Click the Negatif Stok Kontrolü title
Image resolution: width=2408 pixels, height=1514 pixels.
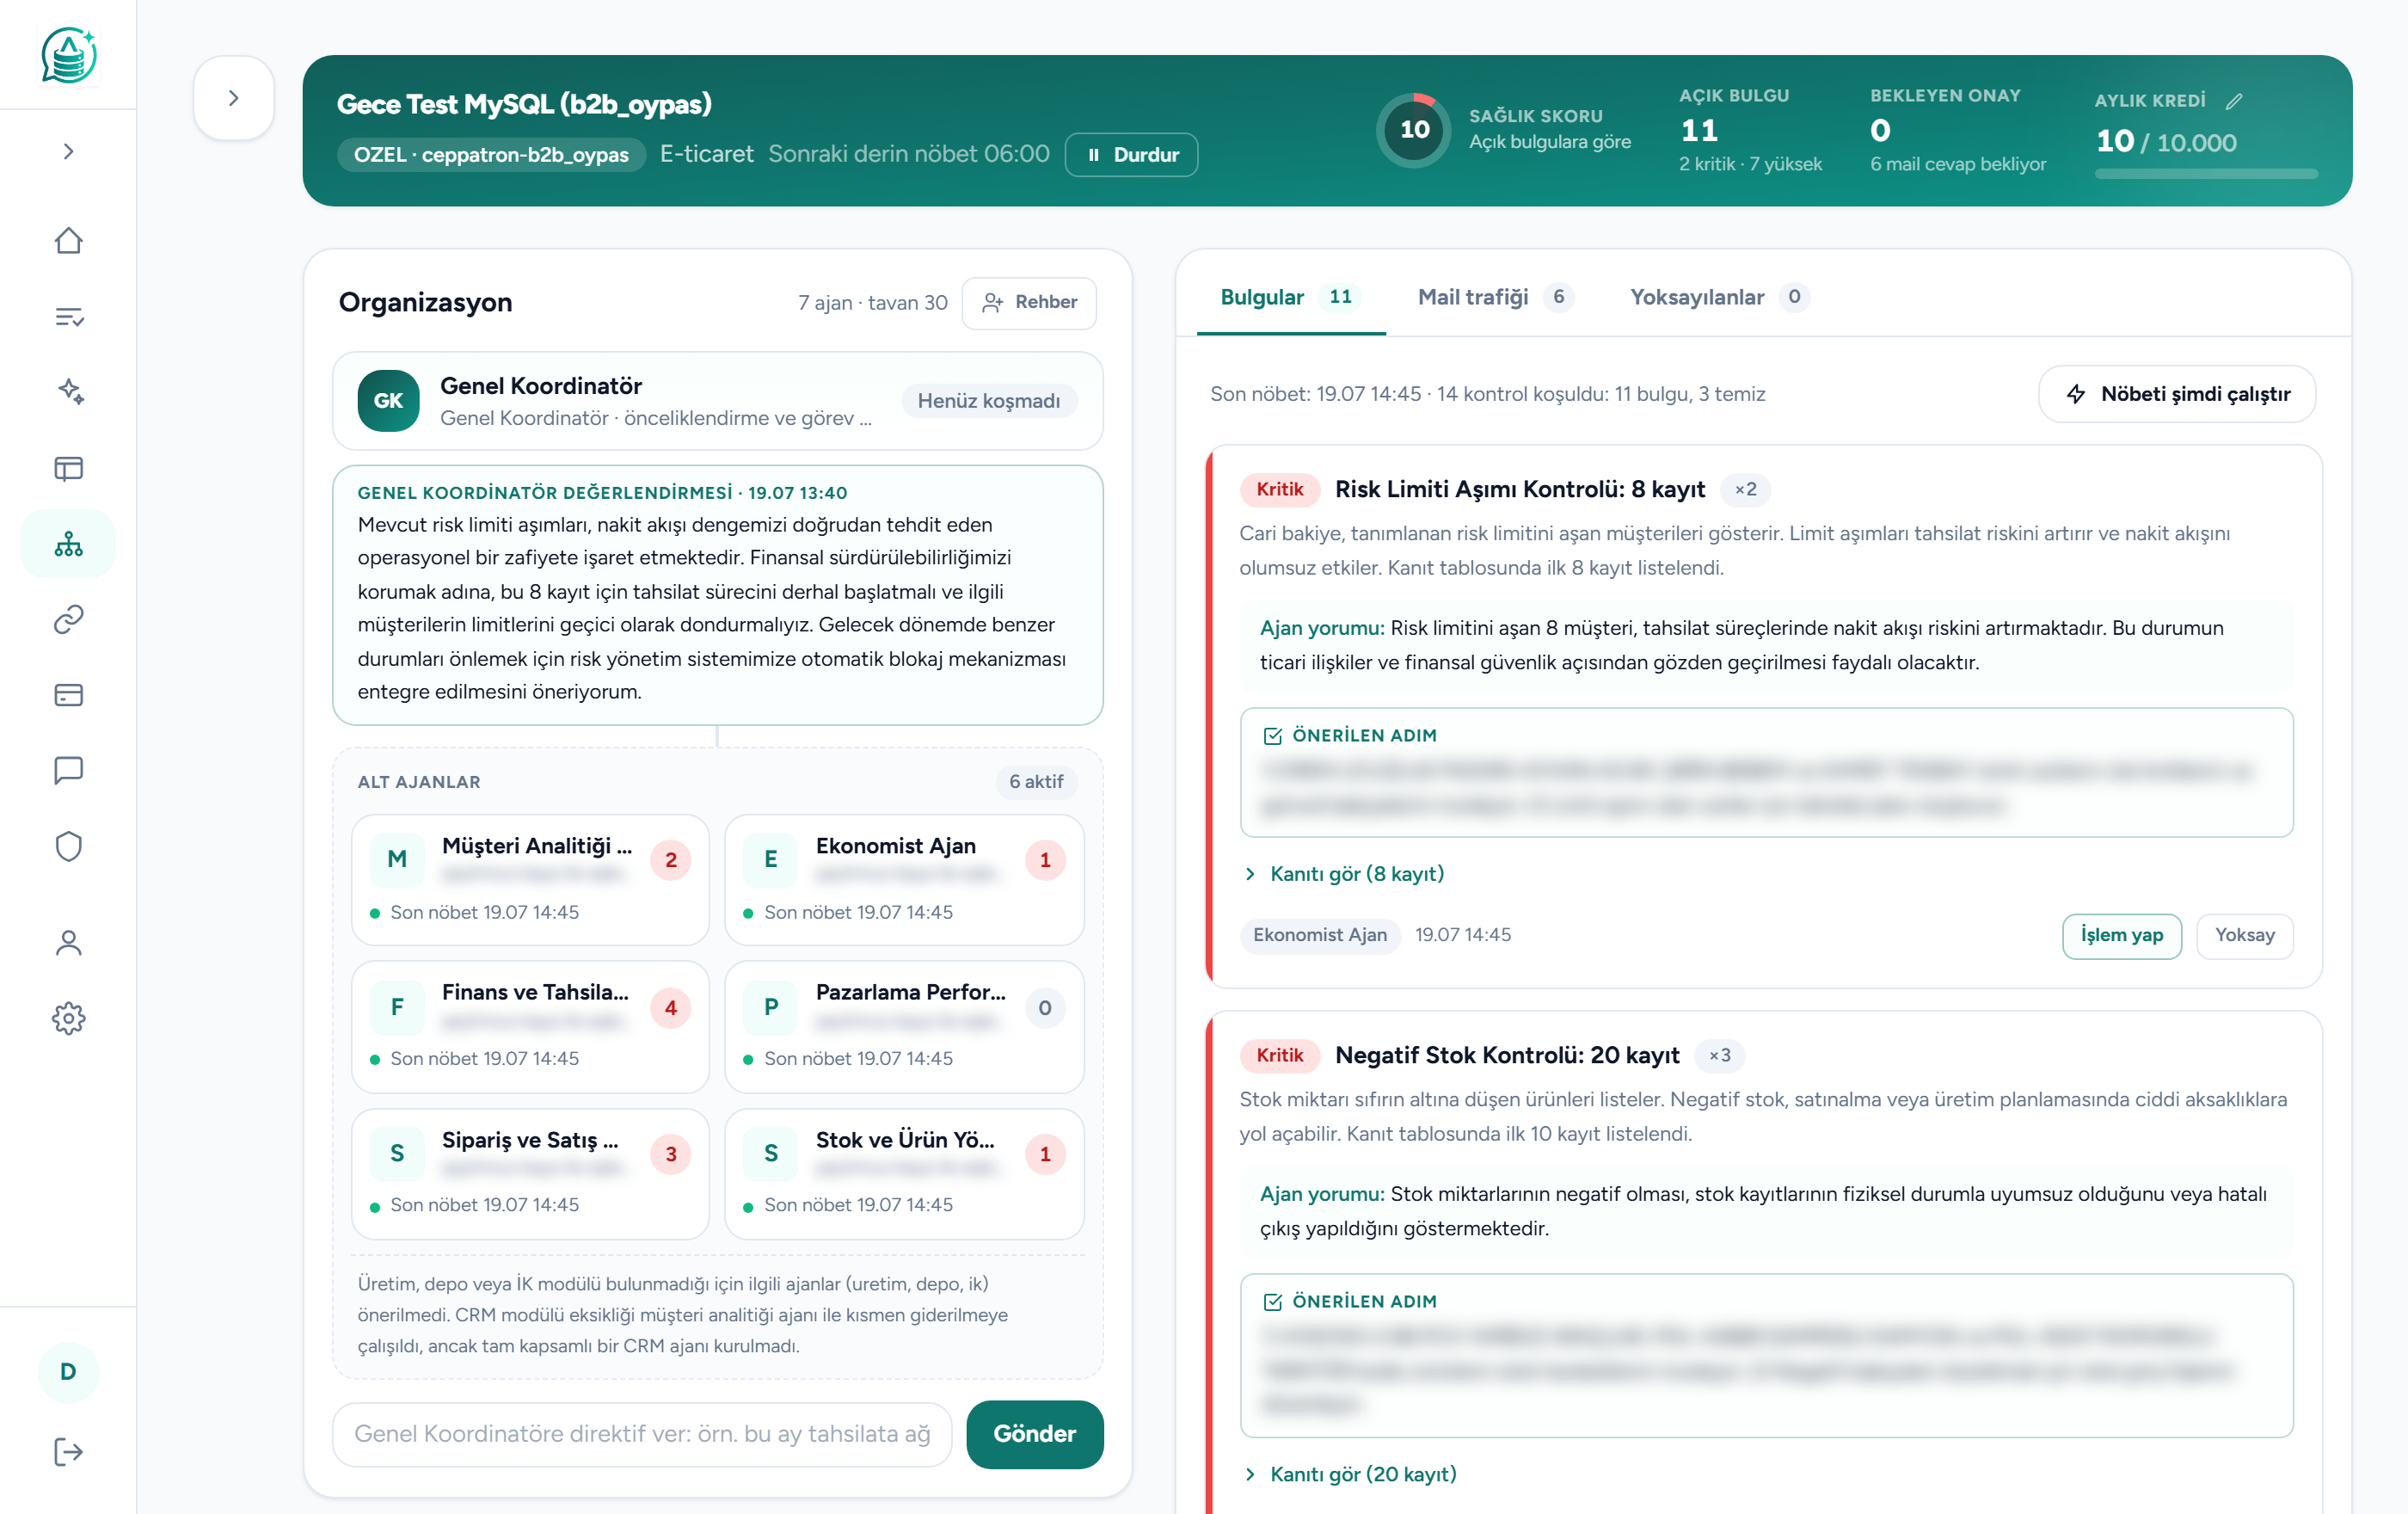(1507, 1056)
